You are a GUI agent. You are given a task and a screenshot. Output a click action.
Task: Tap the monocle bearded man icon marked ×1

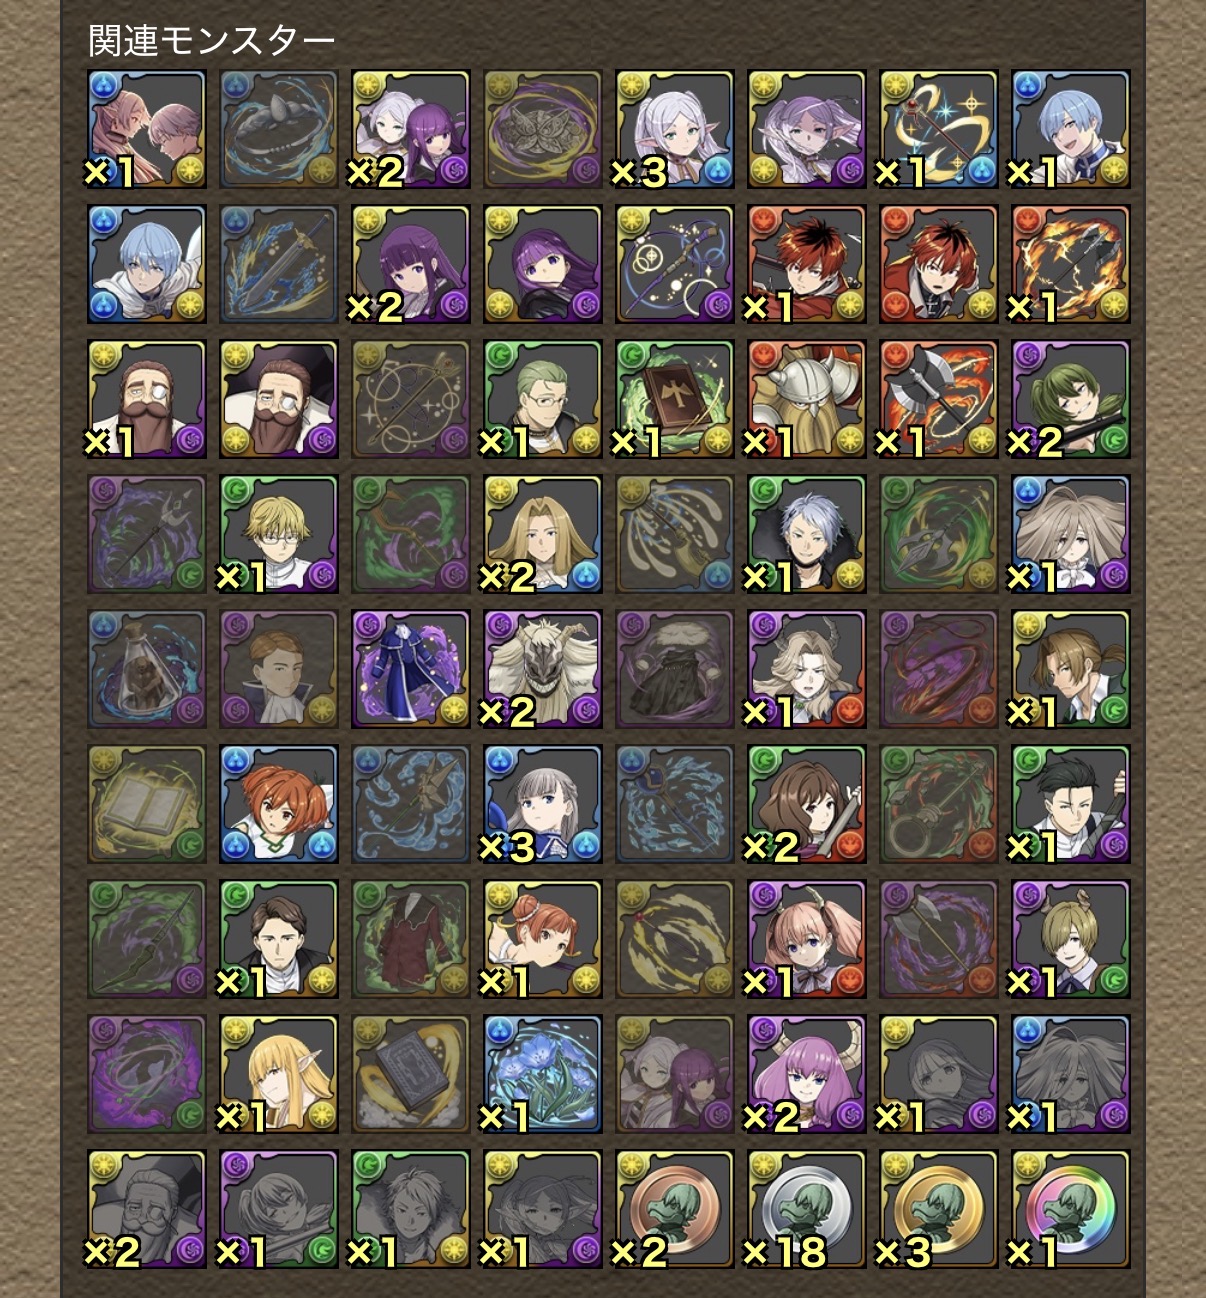(x=146, y=399)
